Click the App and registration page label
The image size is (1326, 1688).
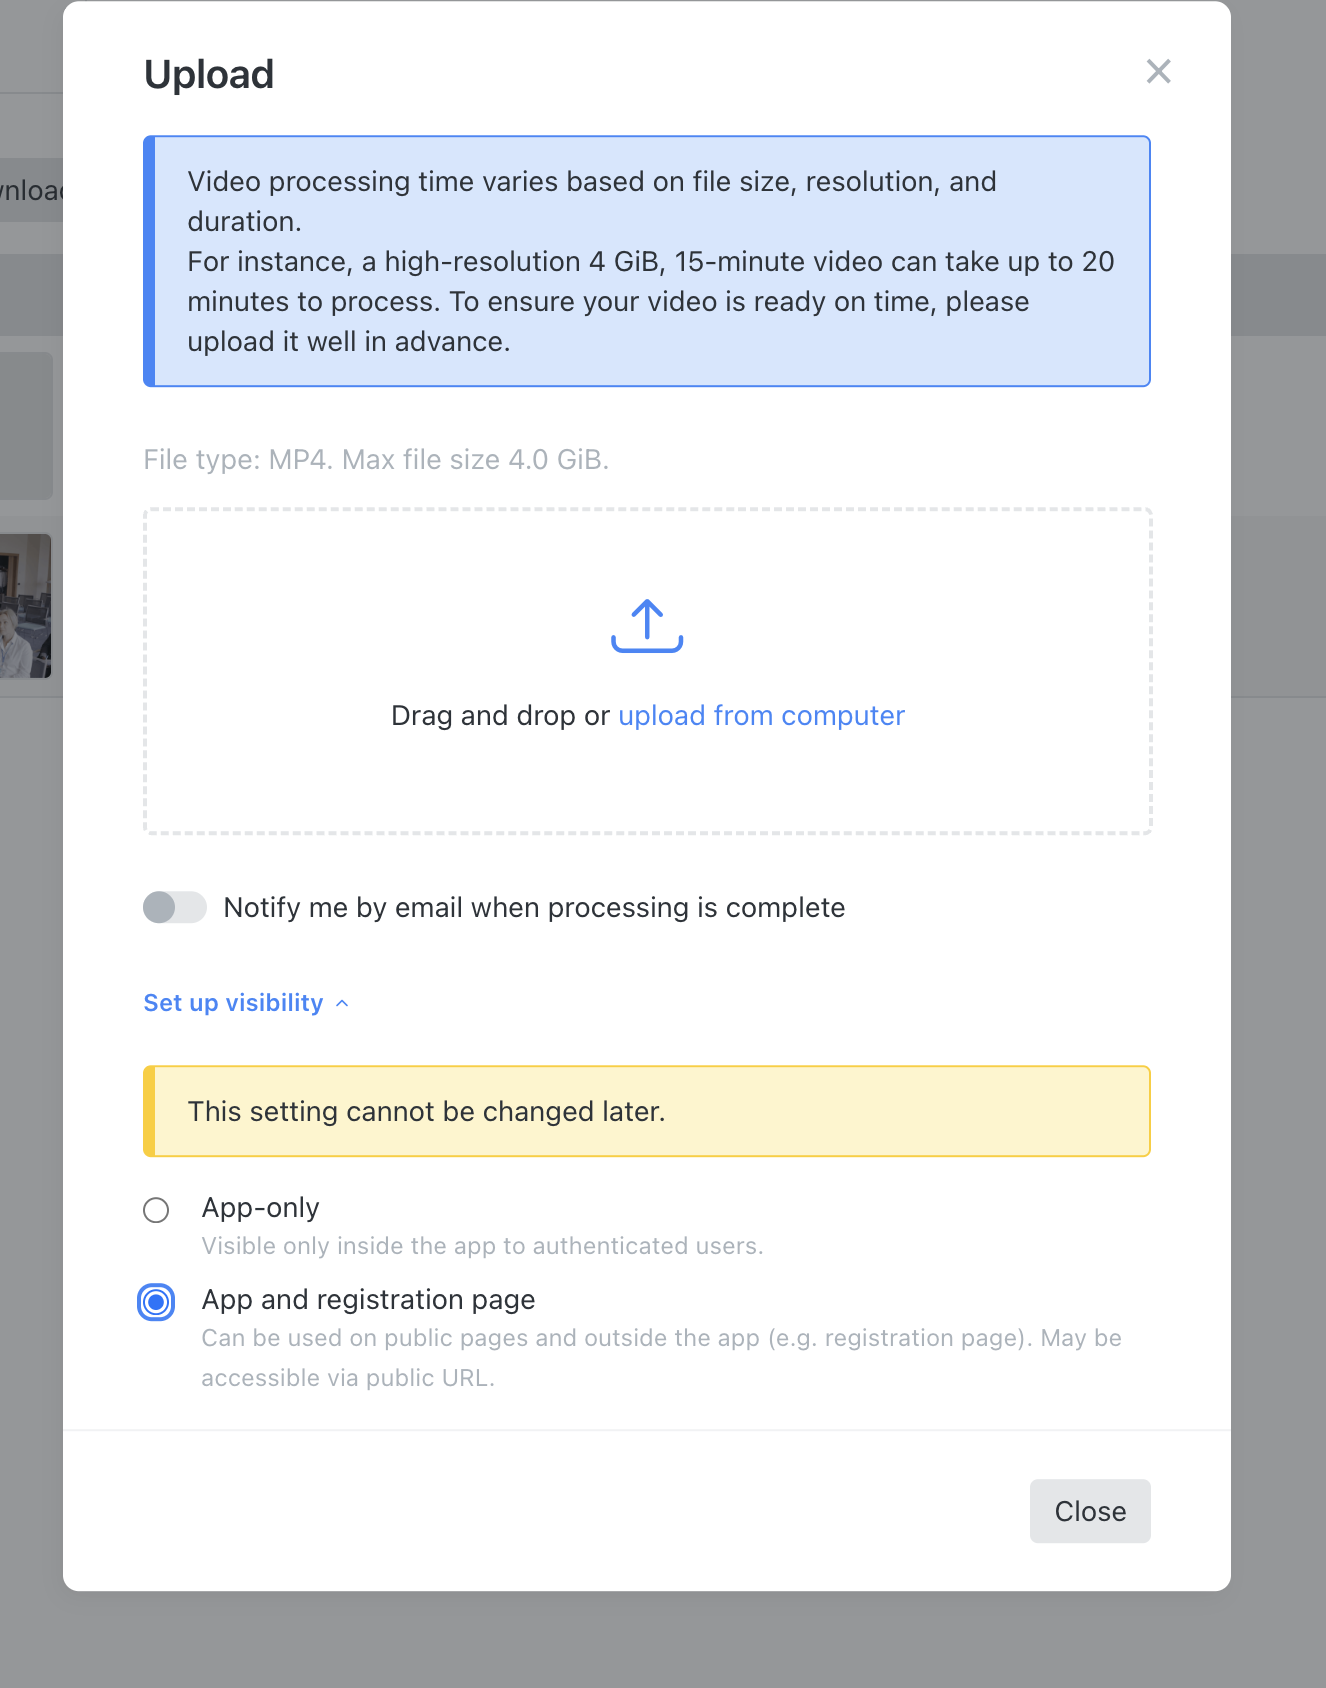368,1299
